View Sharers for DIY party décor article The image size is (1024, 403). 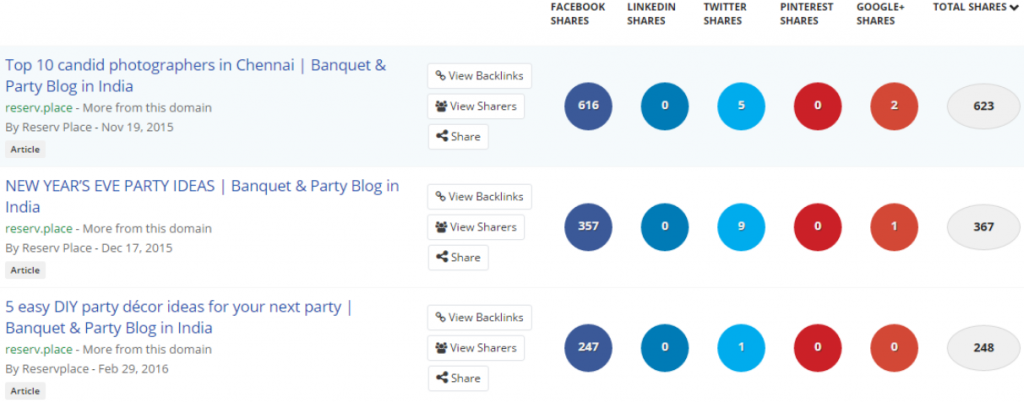point(476,347)
